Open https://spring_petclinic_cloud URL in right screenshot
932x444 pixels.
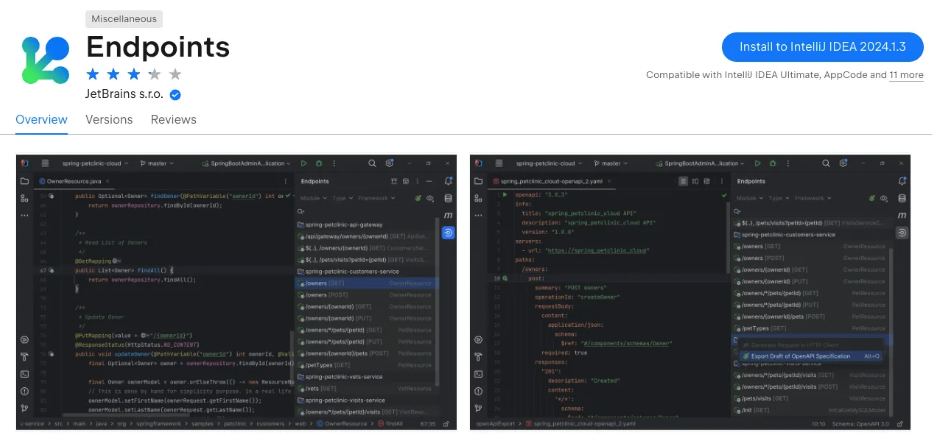click(x=597, y=250)
